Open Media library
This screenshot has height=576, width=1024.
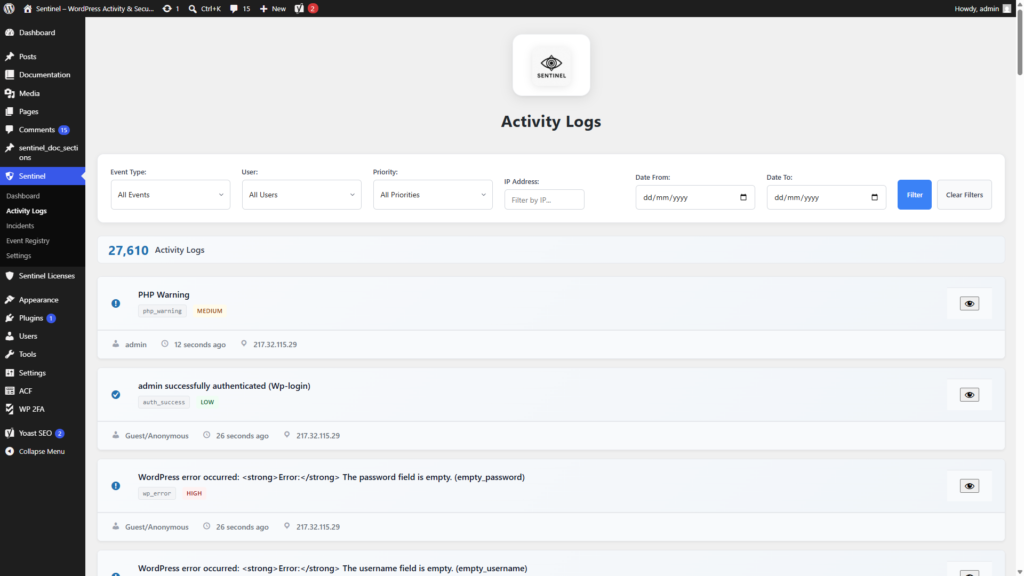pos(29,93)
